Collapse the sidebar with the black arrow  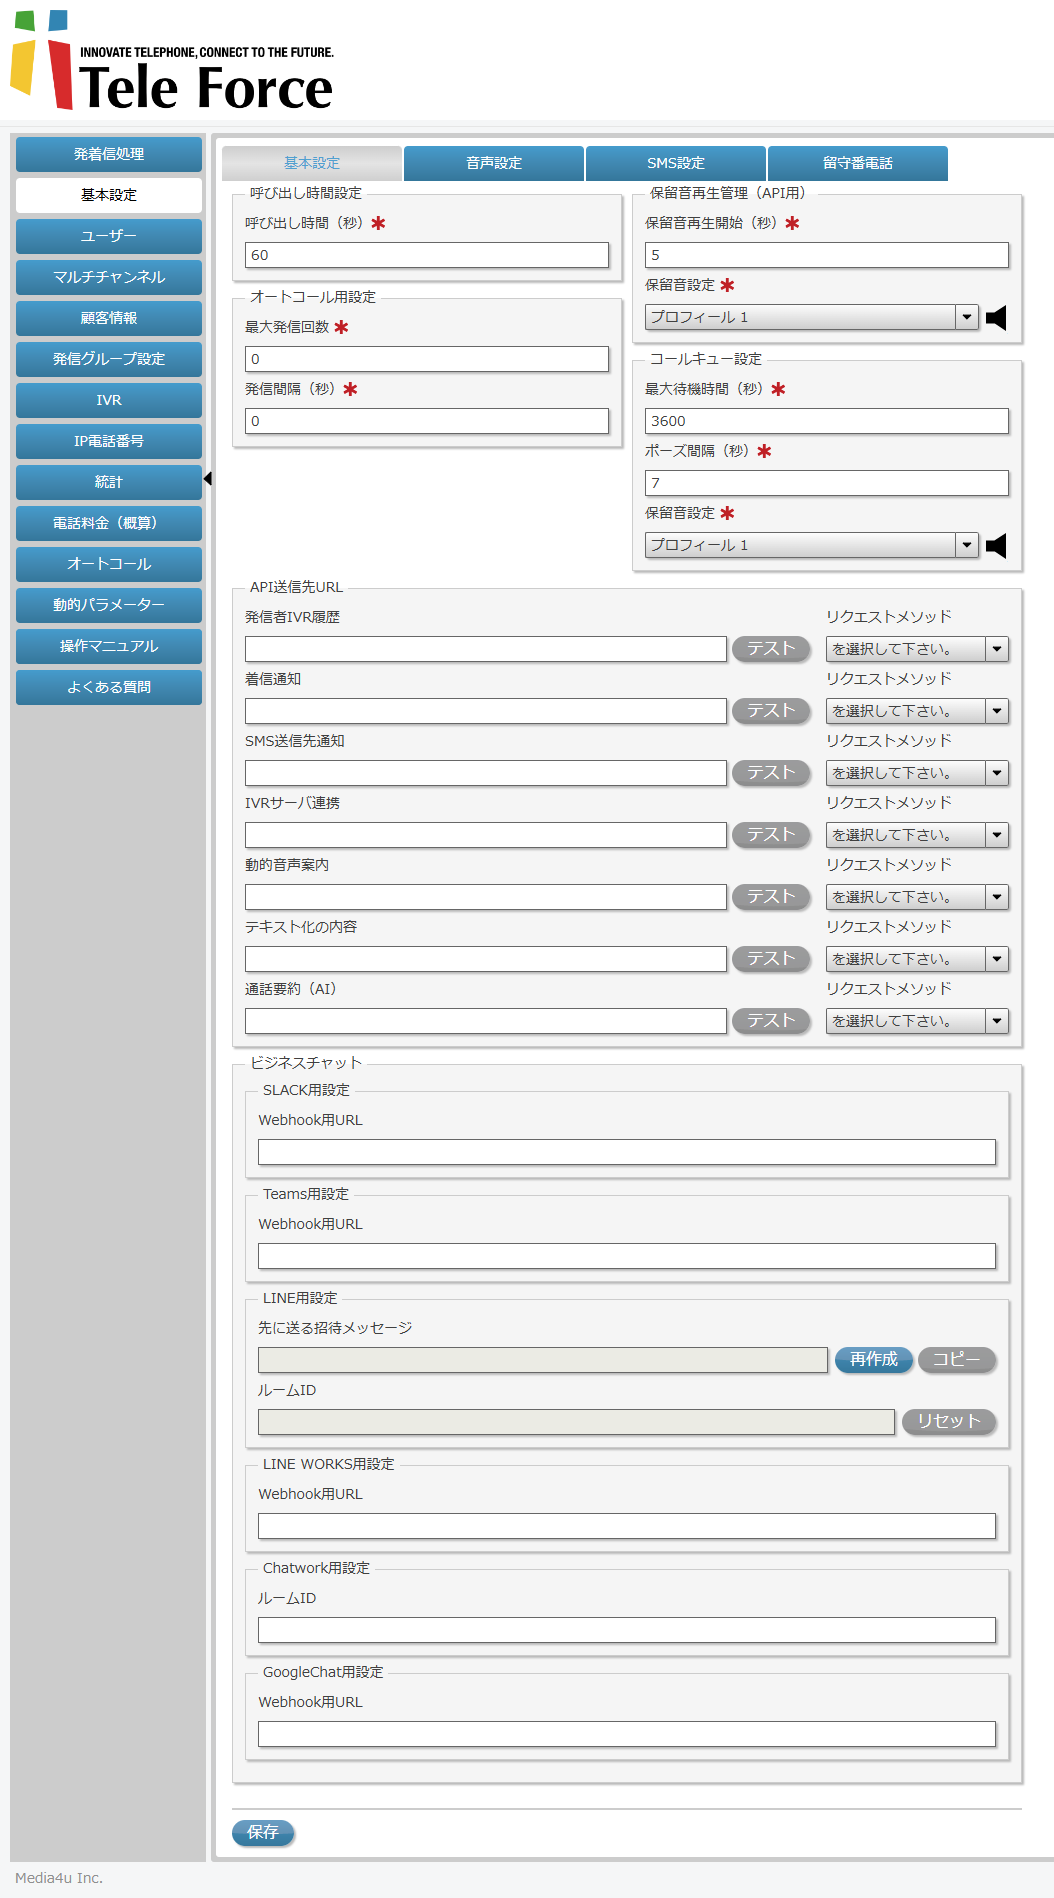click(x=208, y=479)
